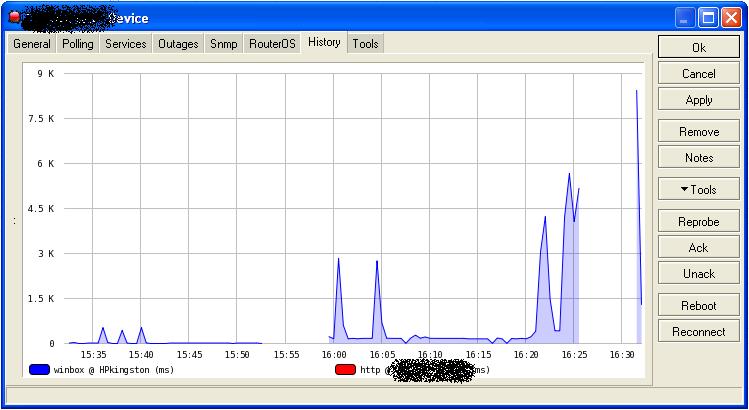Click the 4.5 K axis label
This screenshot has width=749, height=410.
tap(42, 208)
